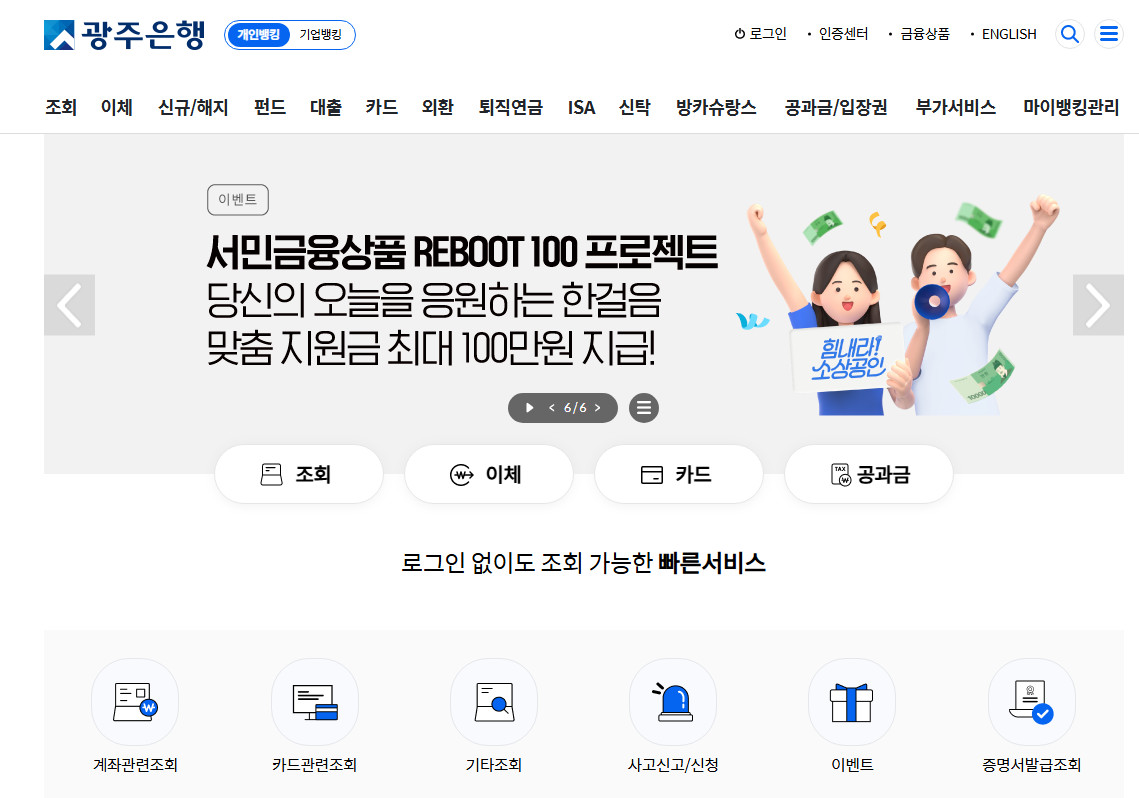Click the banner couple illustration
This screenshot has width=1139, height=798.
point(898,305)
